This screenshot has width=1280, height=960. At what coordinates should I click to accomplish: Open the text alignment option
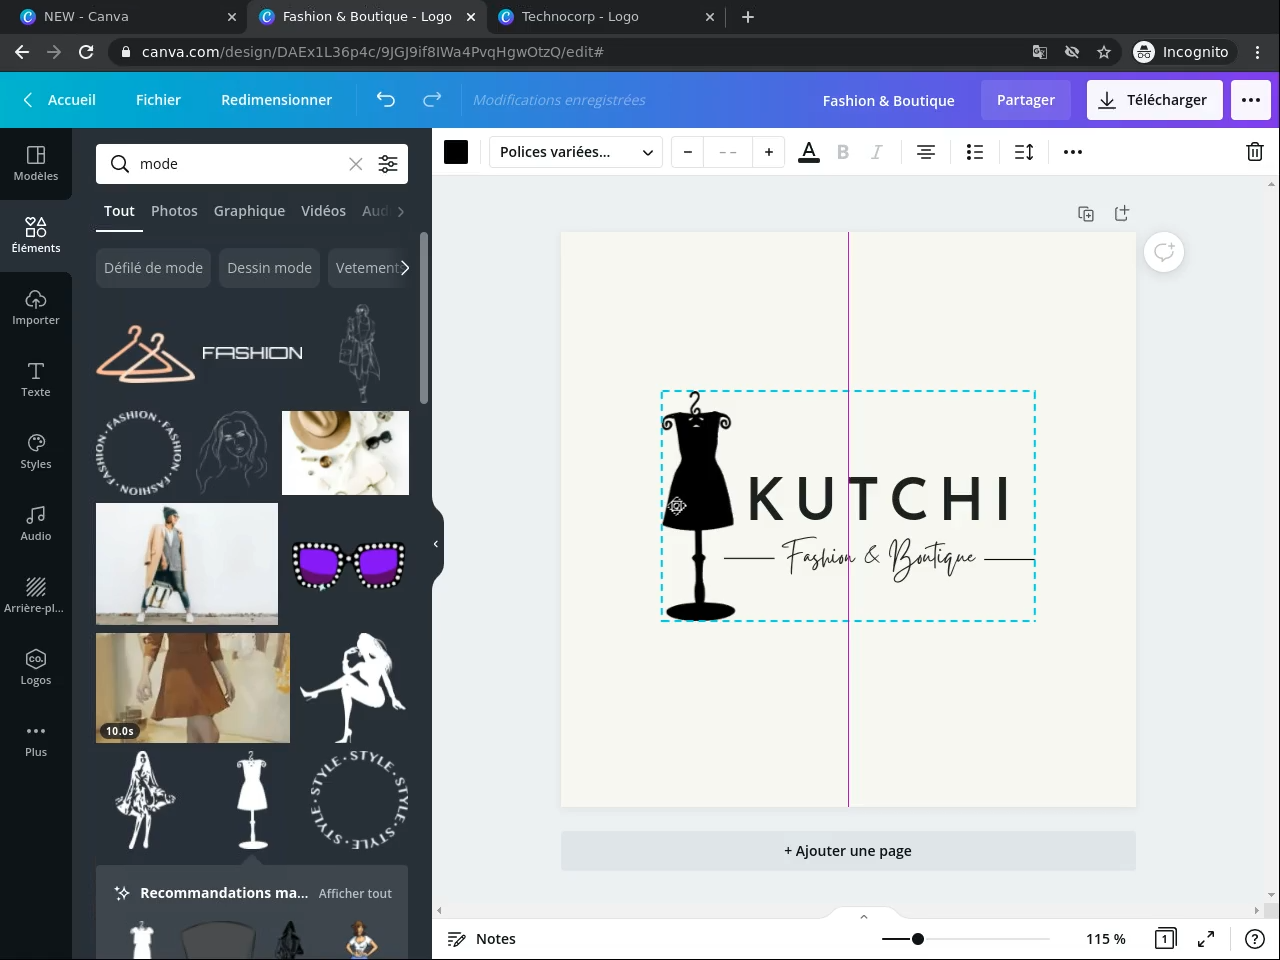tap(926, 152)
